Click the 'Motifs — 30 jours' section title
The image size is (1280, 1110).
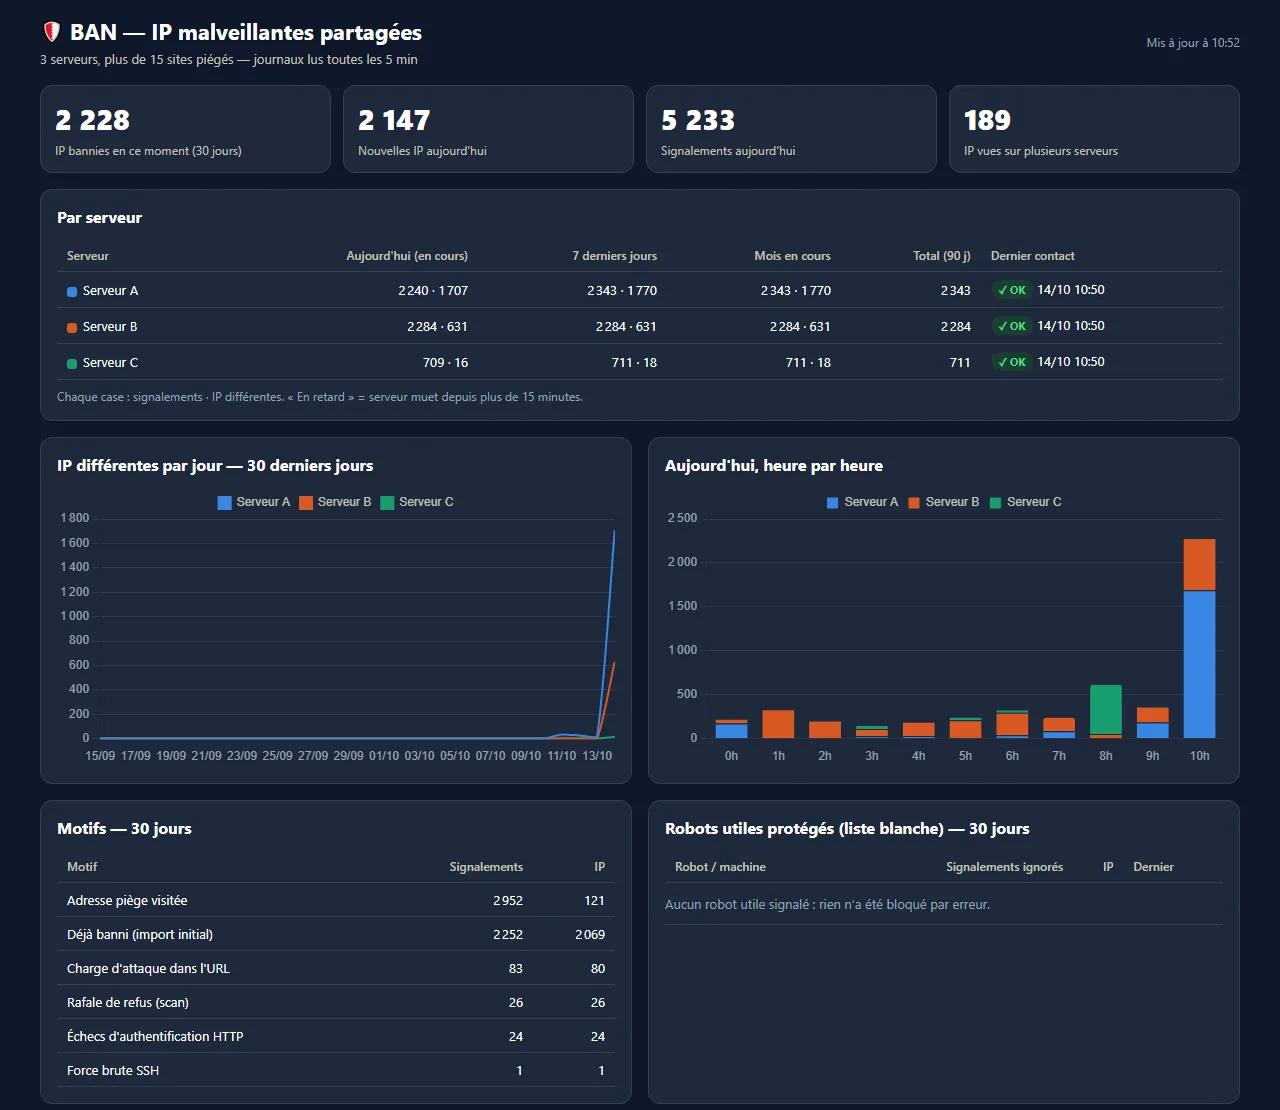pyautogui.click(x=124, y=829)
